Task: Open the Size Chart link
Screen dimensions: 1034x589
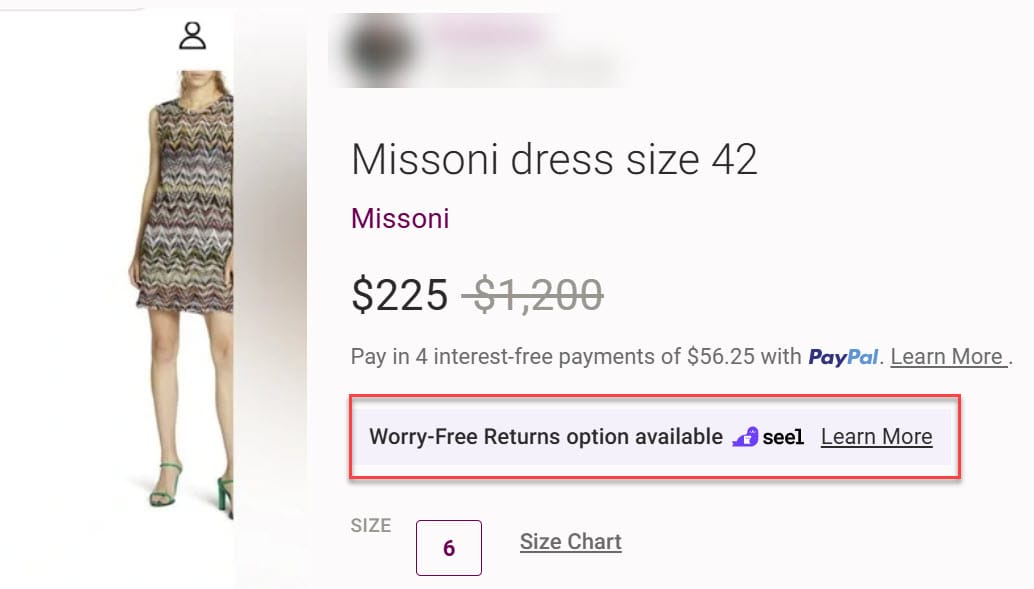Action: click(x=570, y=542)
